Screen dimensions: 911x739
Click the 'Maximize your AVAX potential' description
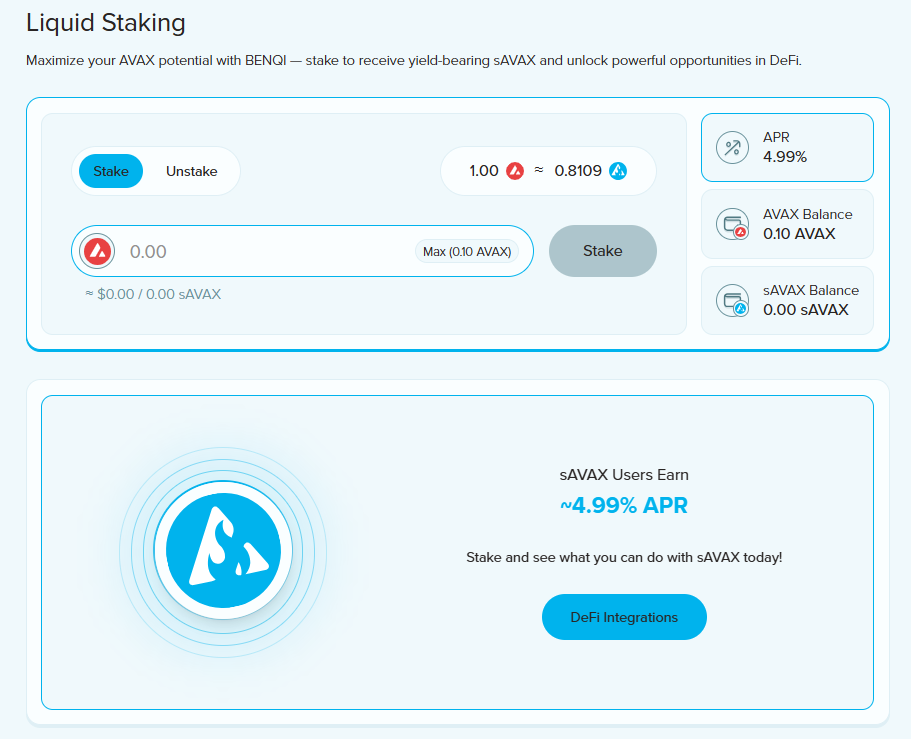(414, 60)
